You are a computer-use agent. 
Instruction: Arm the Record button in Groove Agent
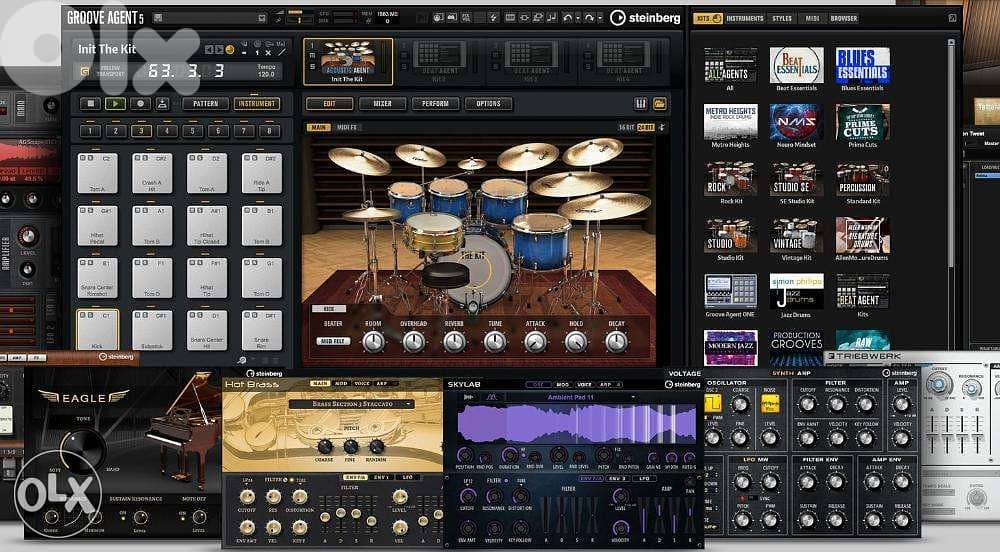coord(140,103)
